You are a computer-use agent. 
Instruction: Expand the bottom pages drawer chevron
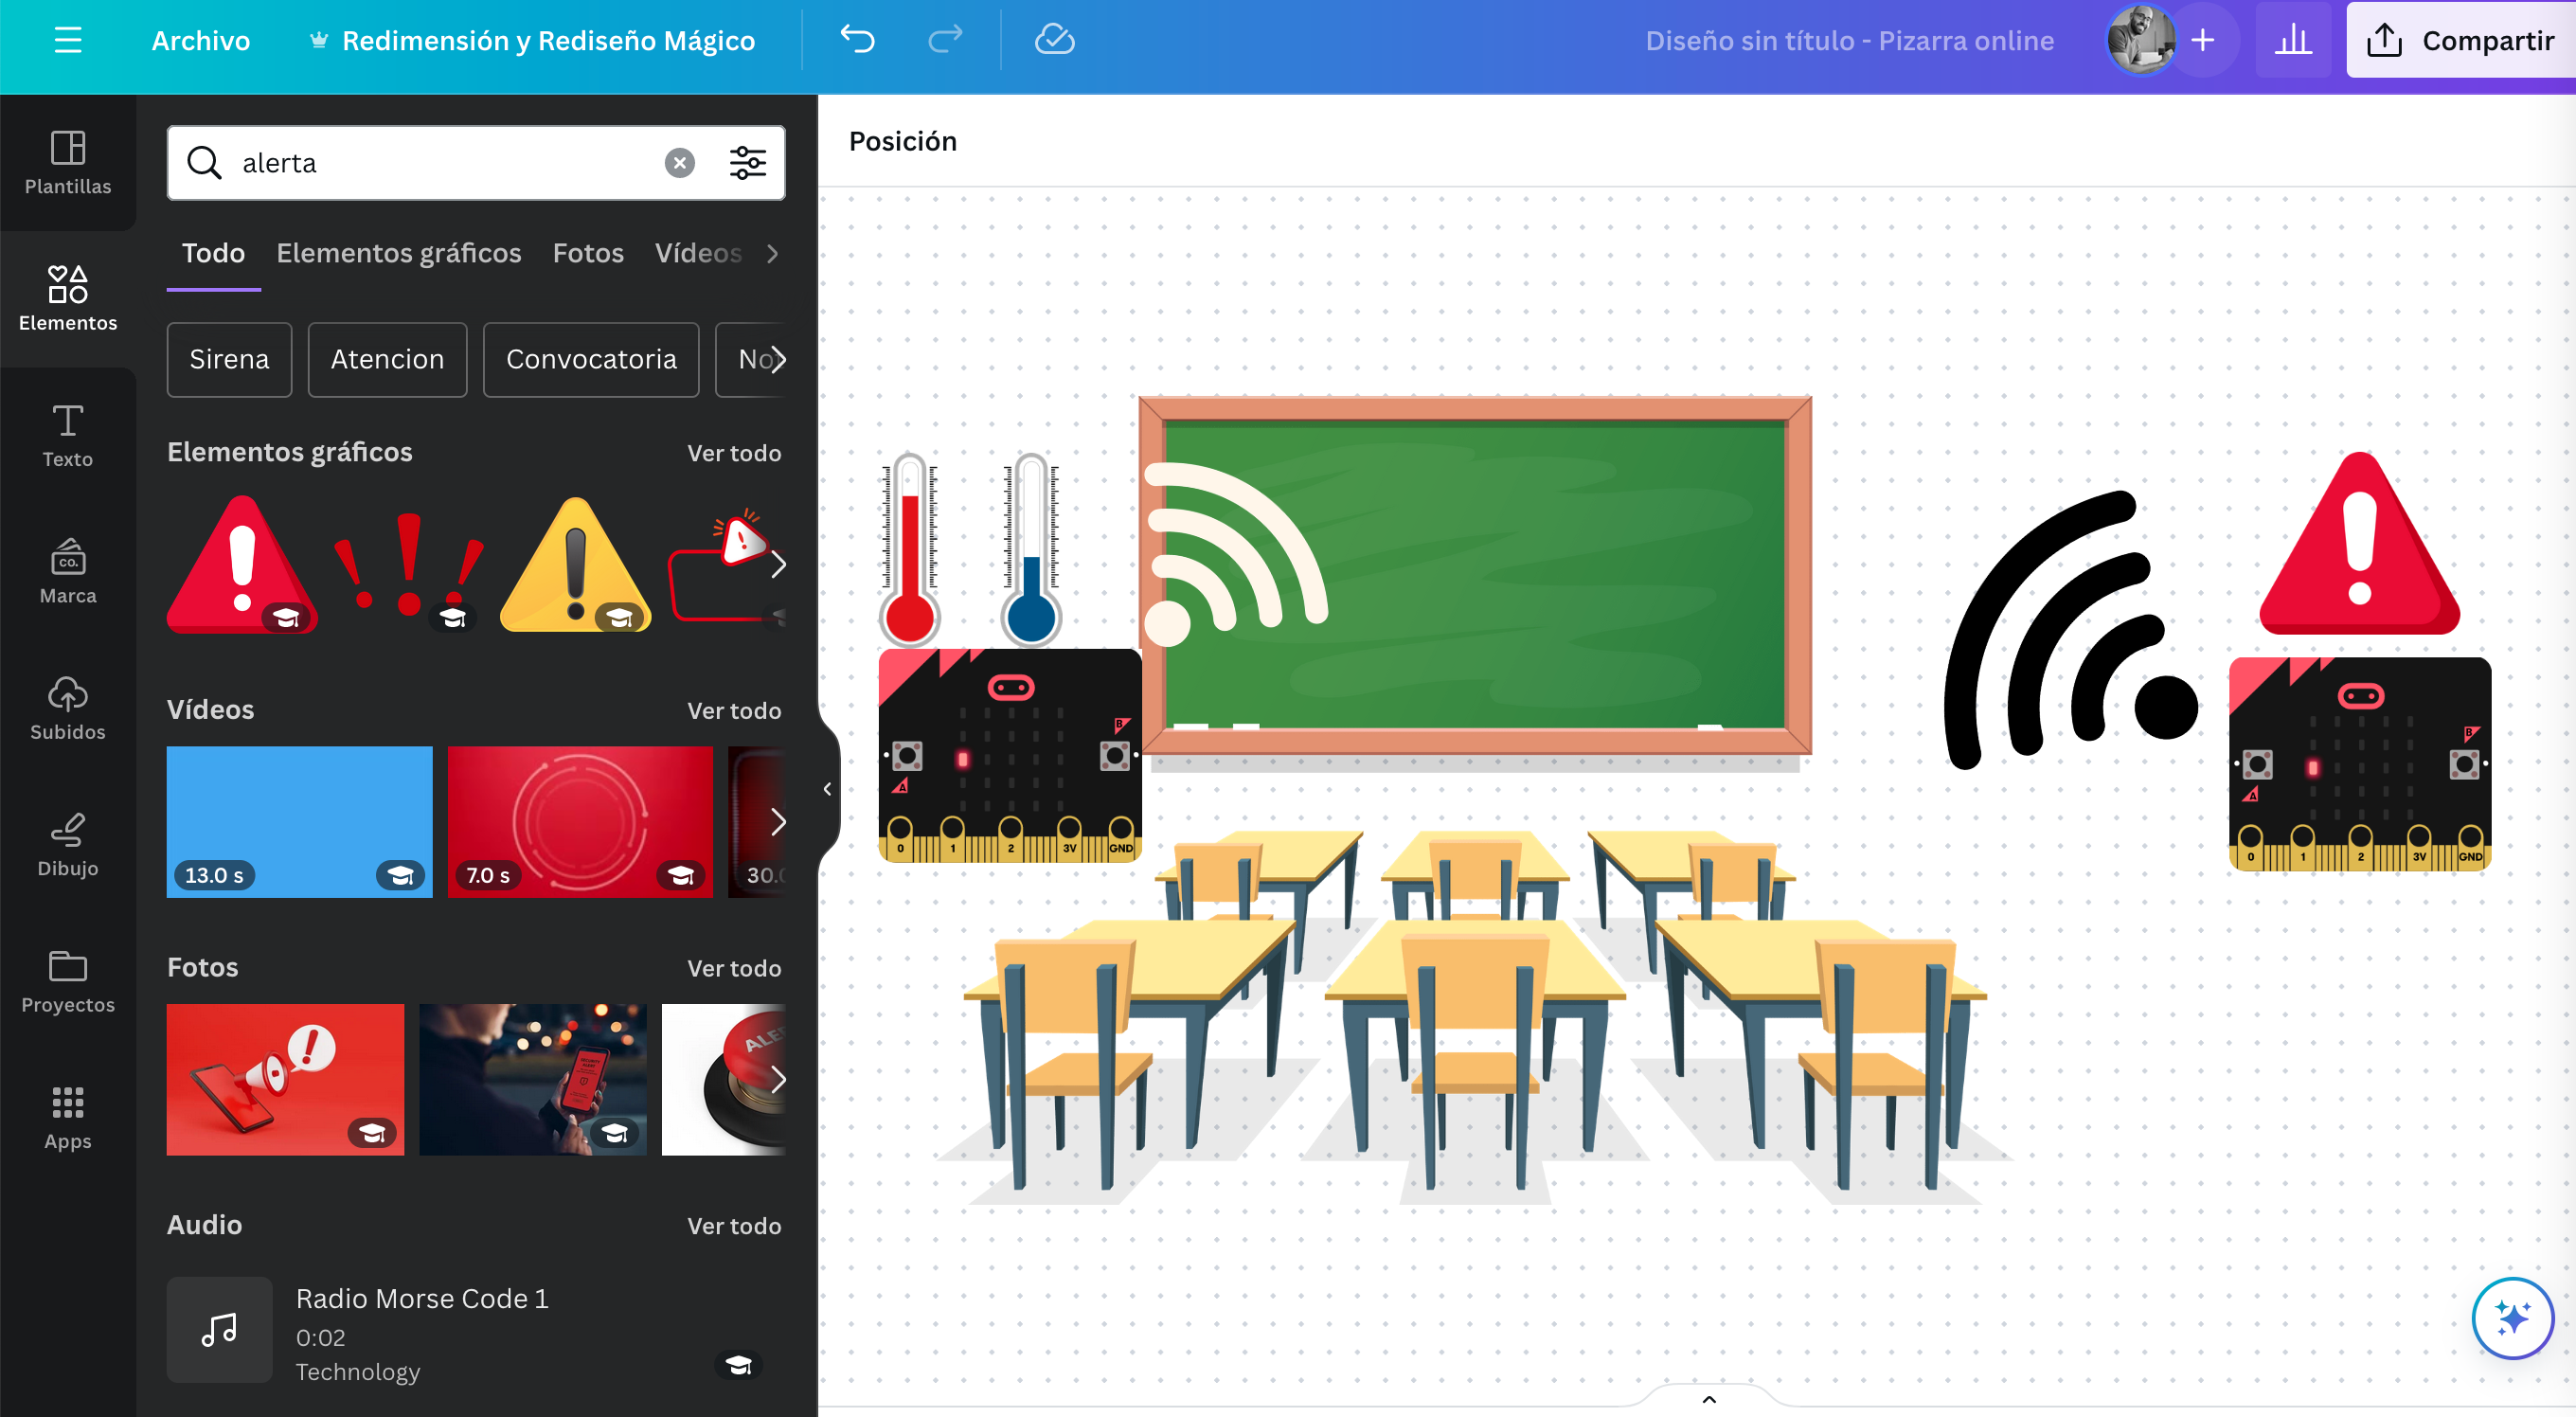pos(1709,1399)
